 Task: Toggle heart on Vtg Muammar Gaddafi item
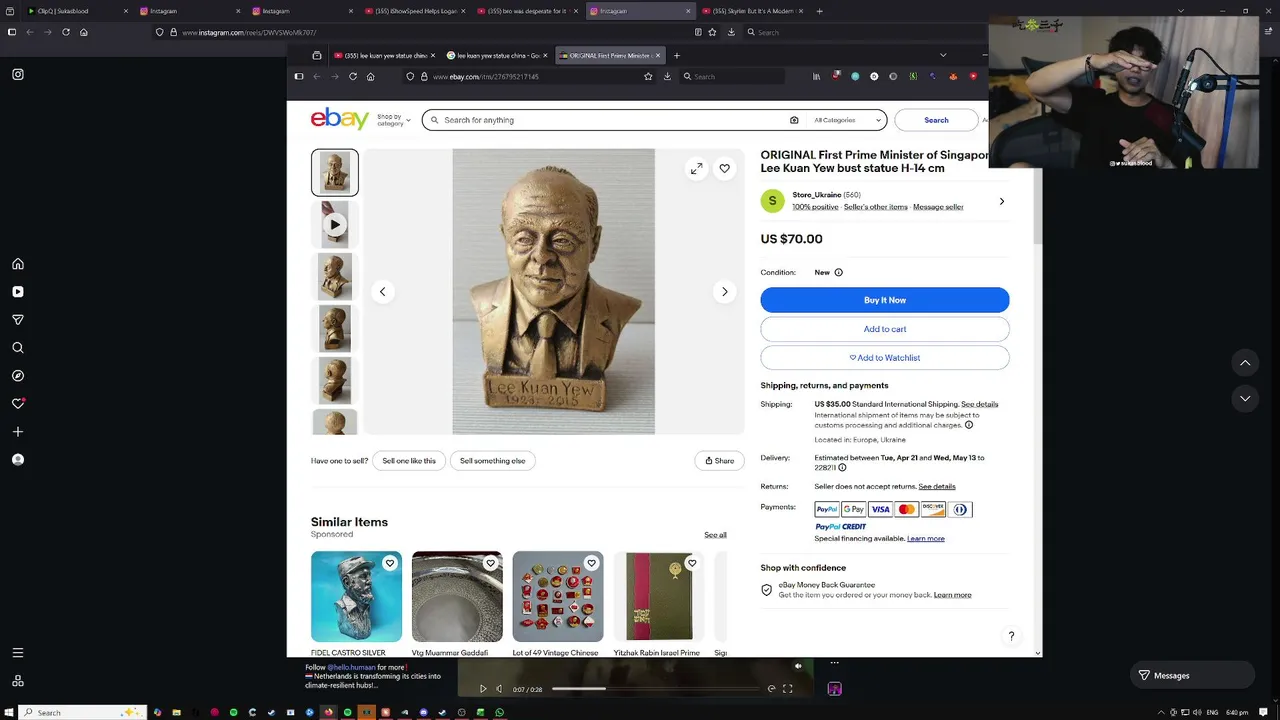click(490, 563)
